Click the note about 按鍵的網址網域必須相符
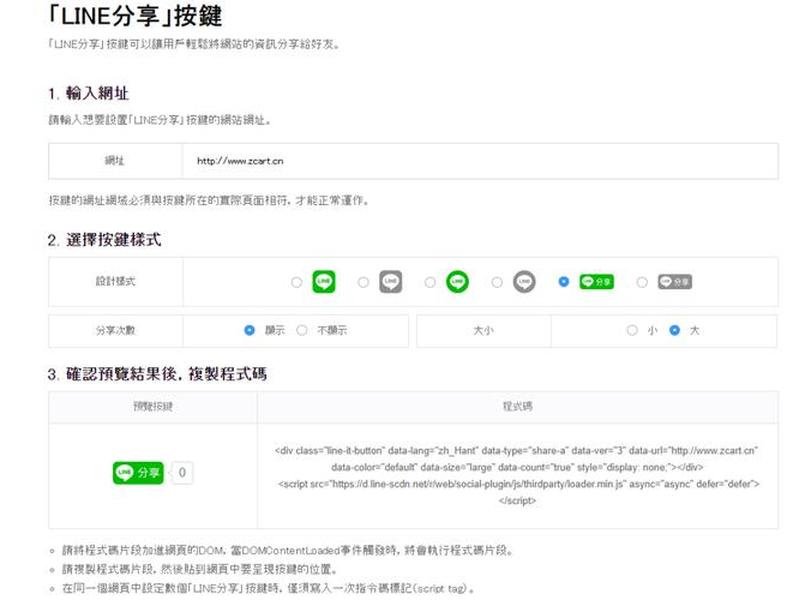Image resolution: width=800 pixels, height=600 pixels. click(209, 201)
